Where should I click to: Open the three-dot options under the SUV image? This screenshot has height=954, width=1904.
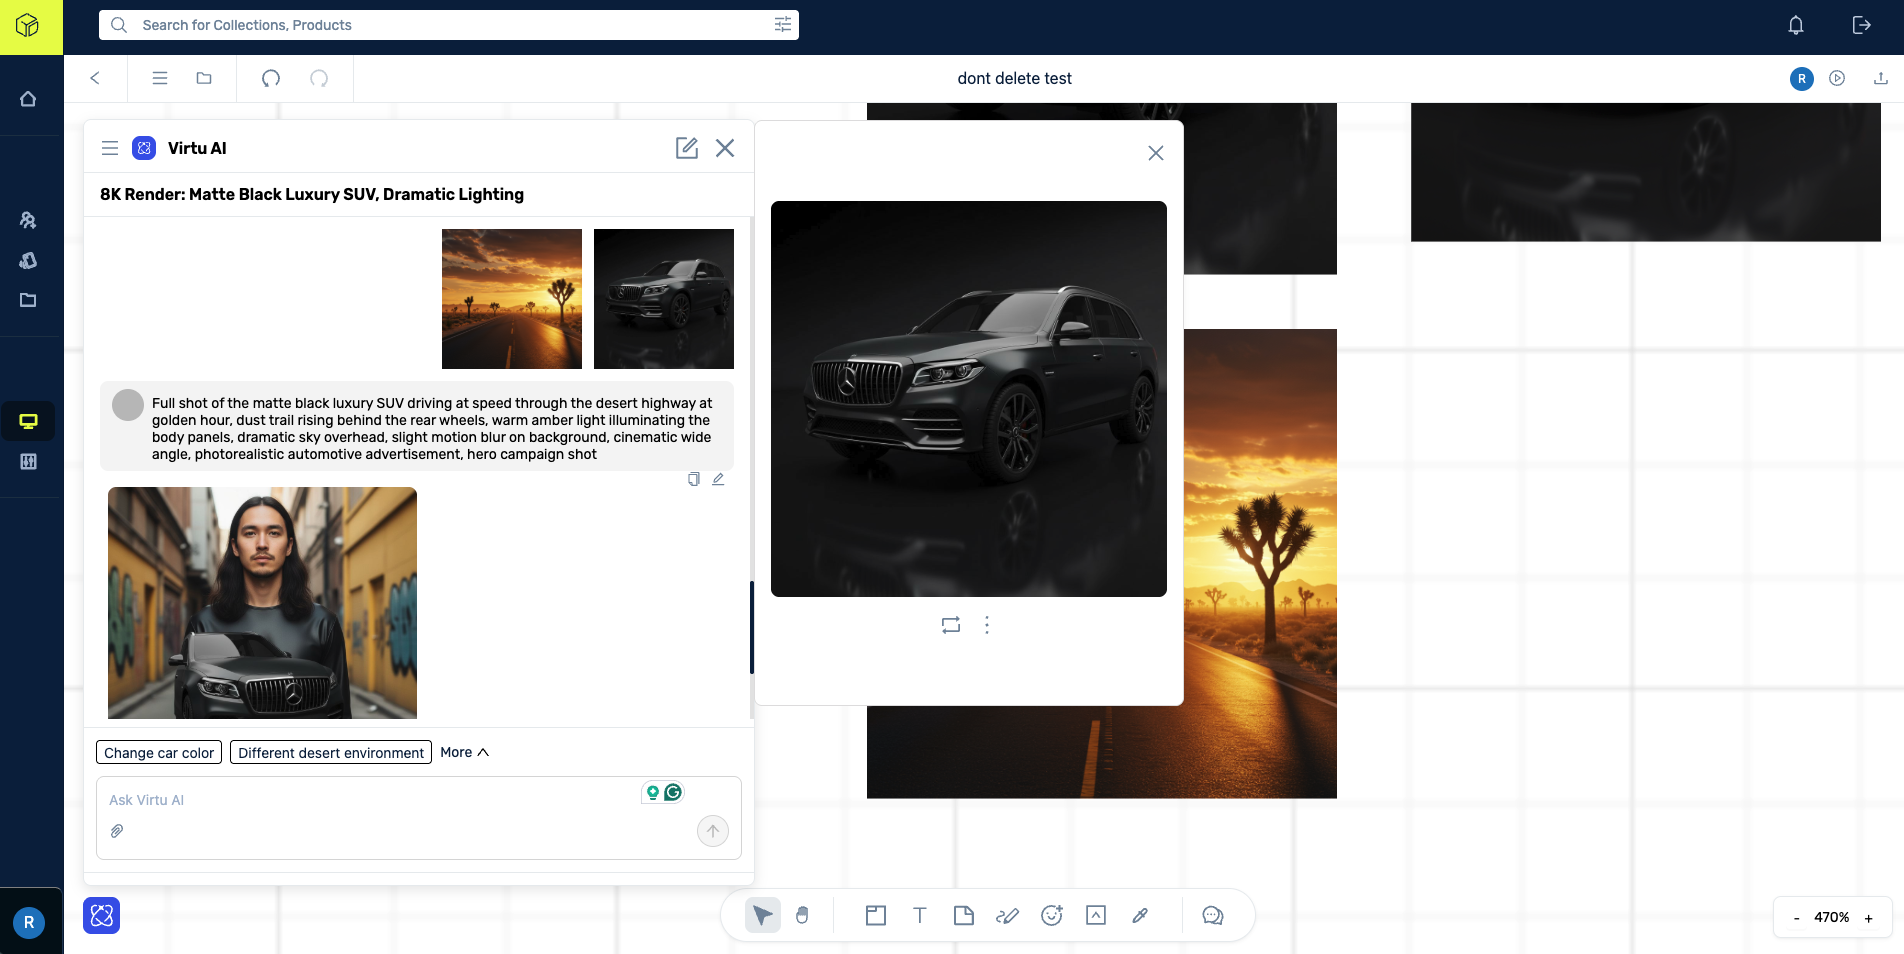pyautogui.click(x=986, y=625)
